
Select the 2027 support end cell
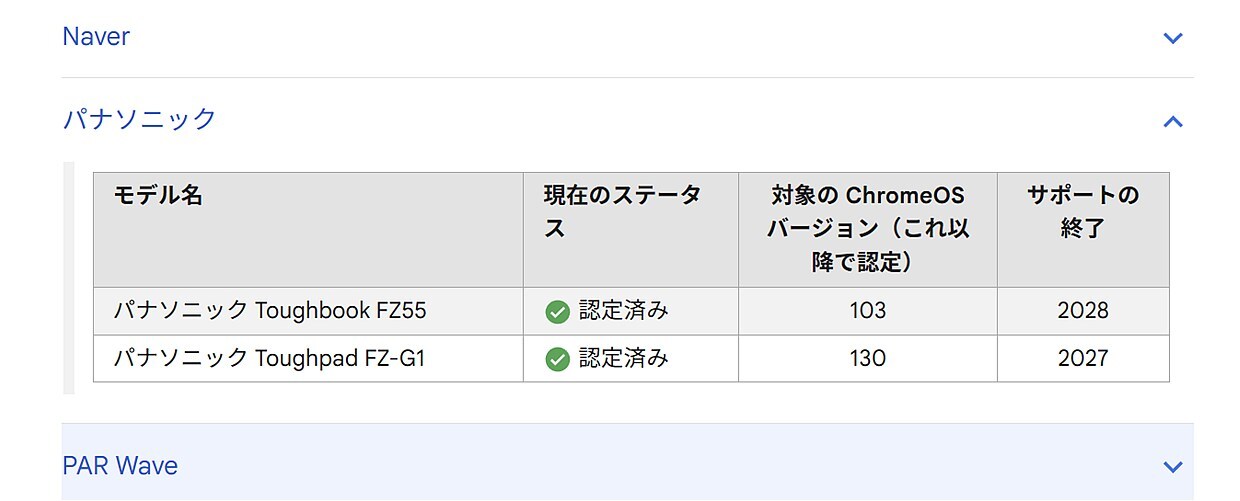[x=1083, y=358]
